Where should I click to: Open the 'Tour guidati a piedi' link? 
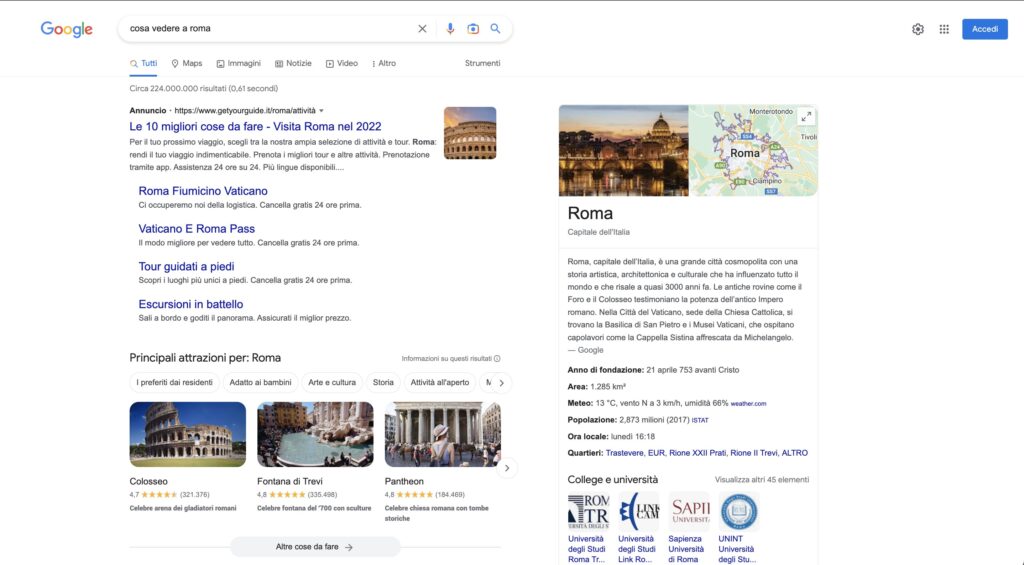point(186,266)
